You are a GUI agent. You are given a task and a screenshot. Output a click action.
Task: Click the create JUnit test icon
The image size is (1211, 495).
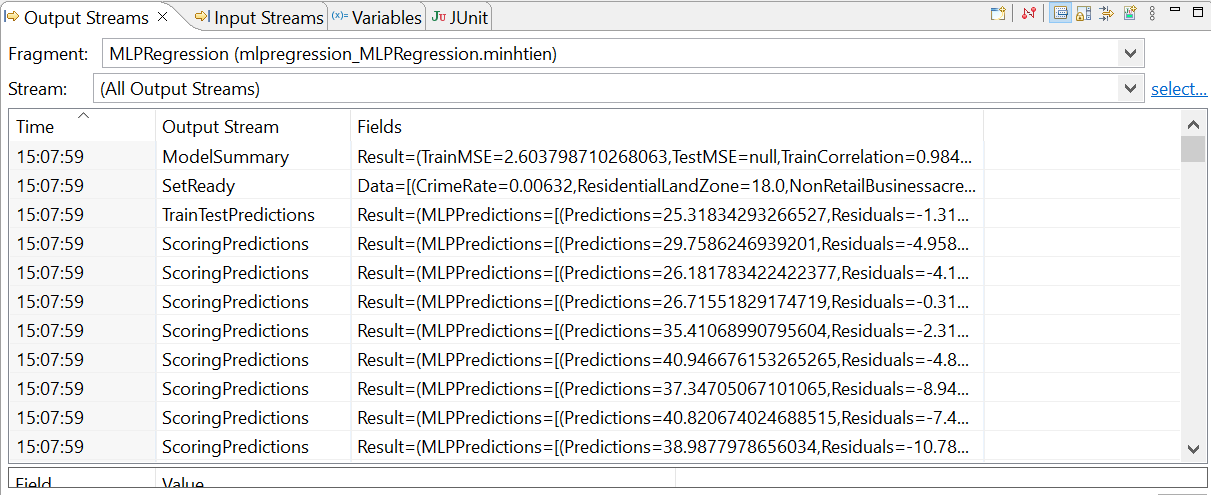click(x=1130, y=14)
